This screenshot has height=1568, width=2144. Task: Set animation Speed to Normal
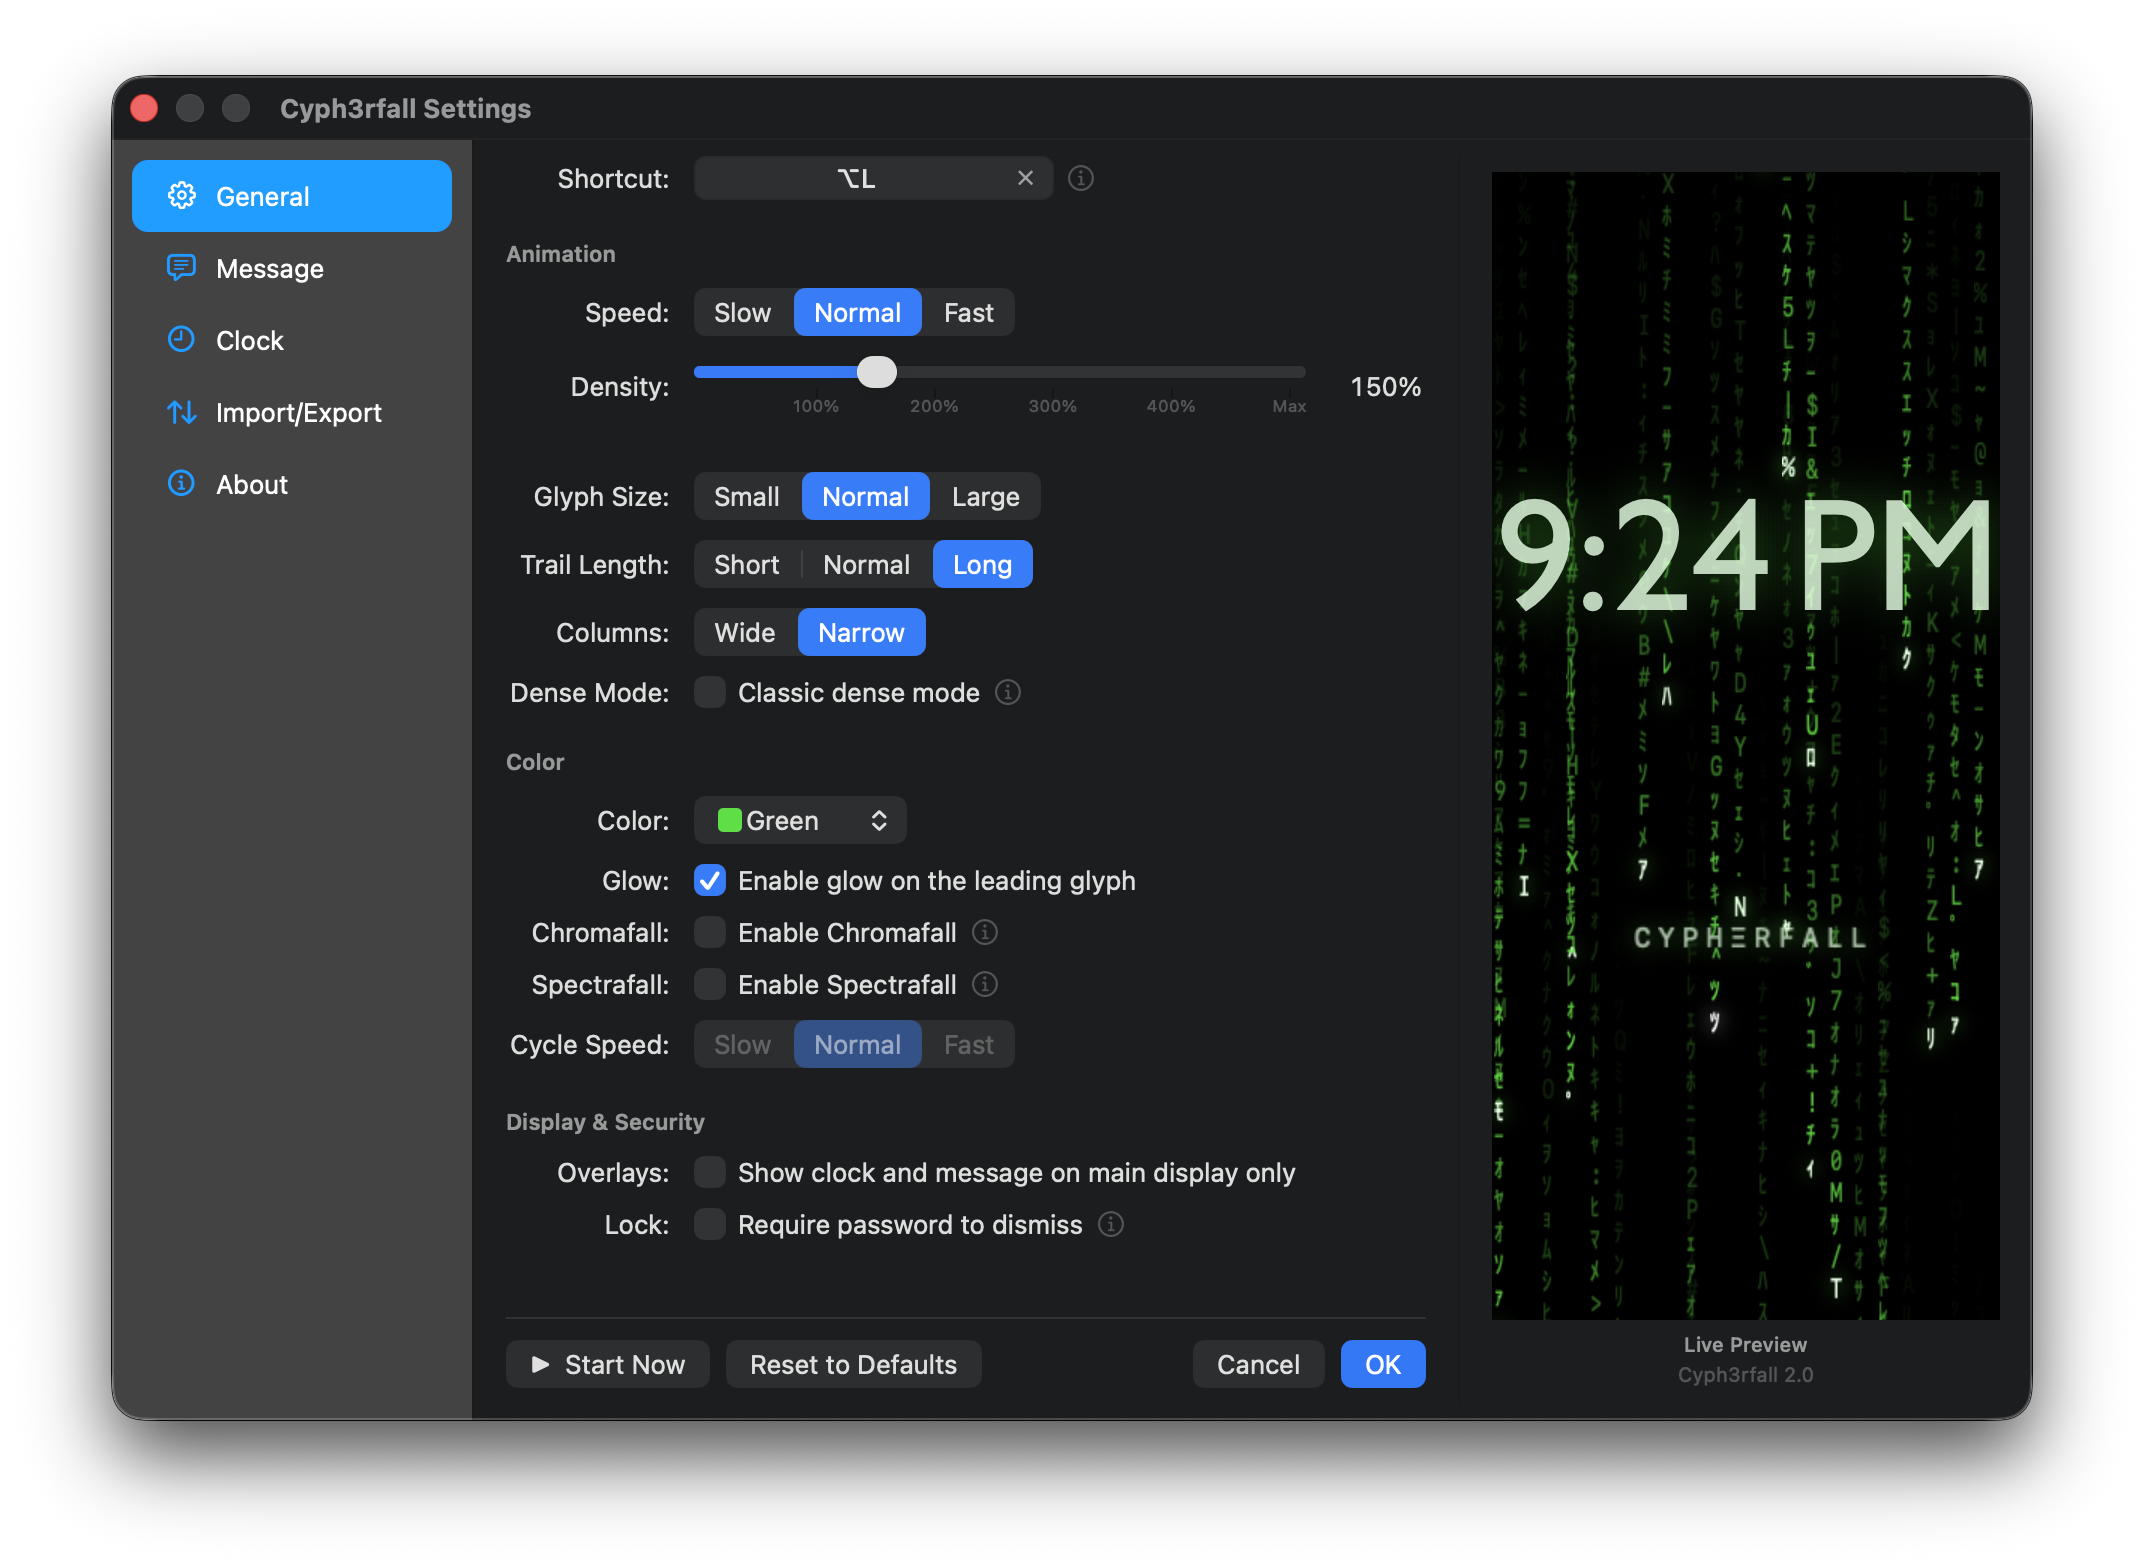[x=858, y=312]
